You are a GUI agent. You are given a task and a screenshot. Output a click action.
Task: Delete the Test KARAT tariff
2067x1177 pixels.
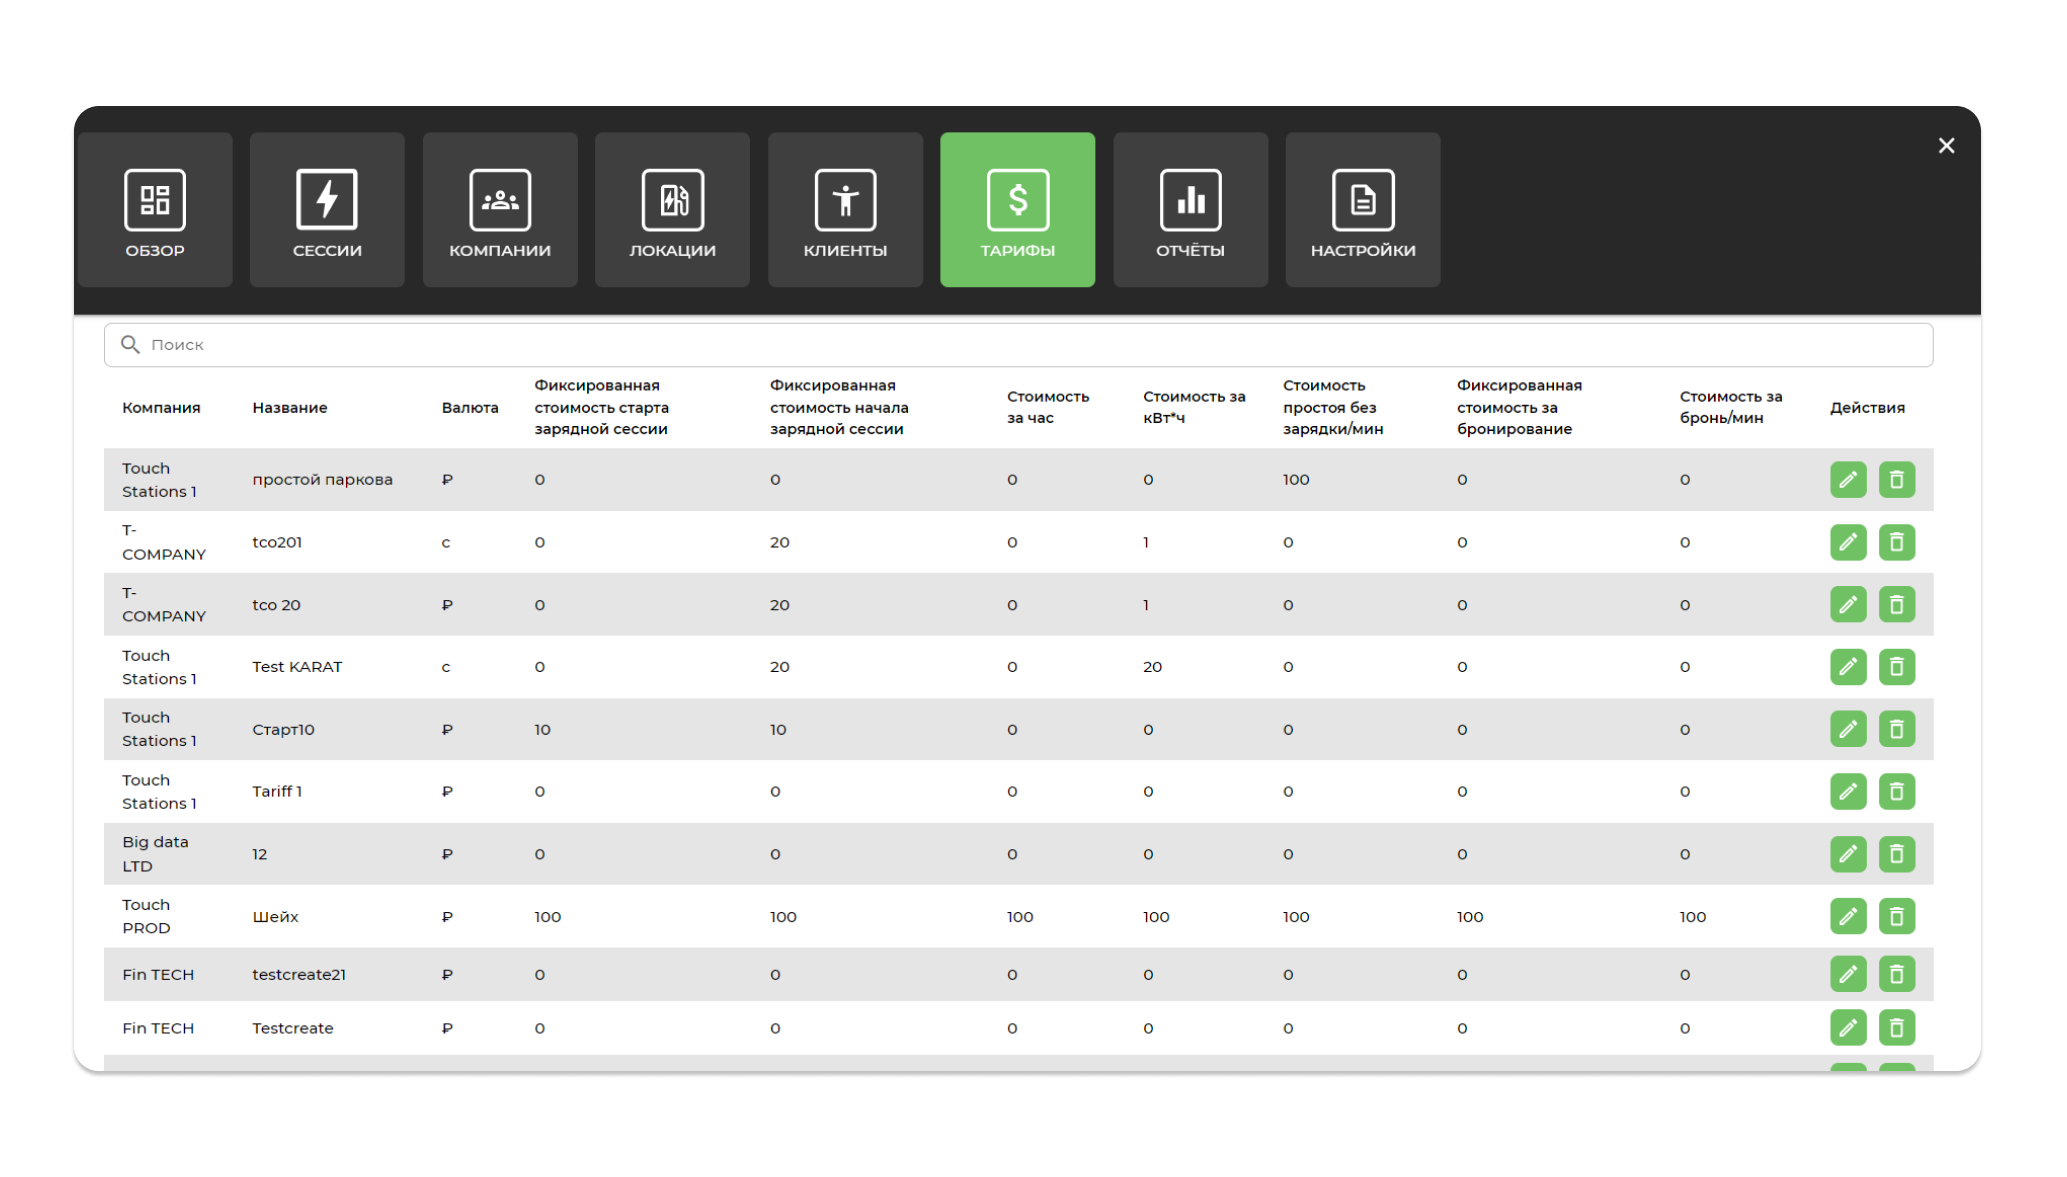(x=1896, y=667)
